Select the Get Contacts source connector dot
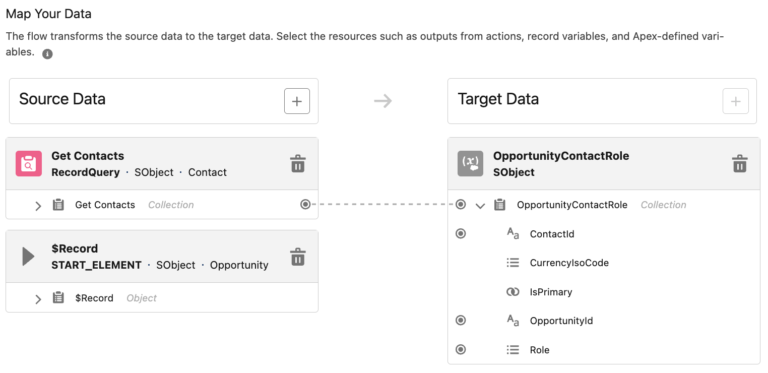Image resolution: width=768 pixels, height=373 pixels. point(305,205)
